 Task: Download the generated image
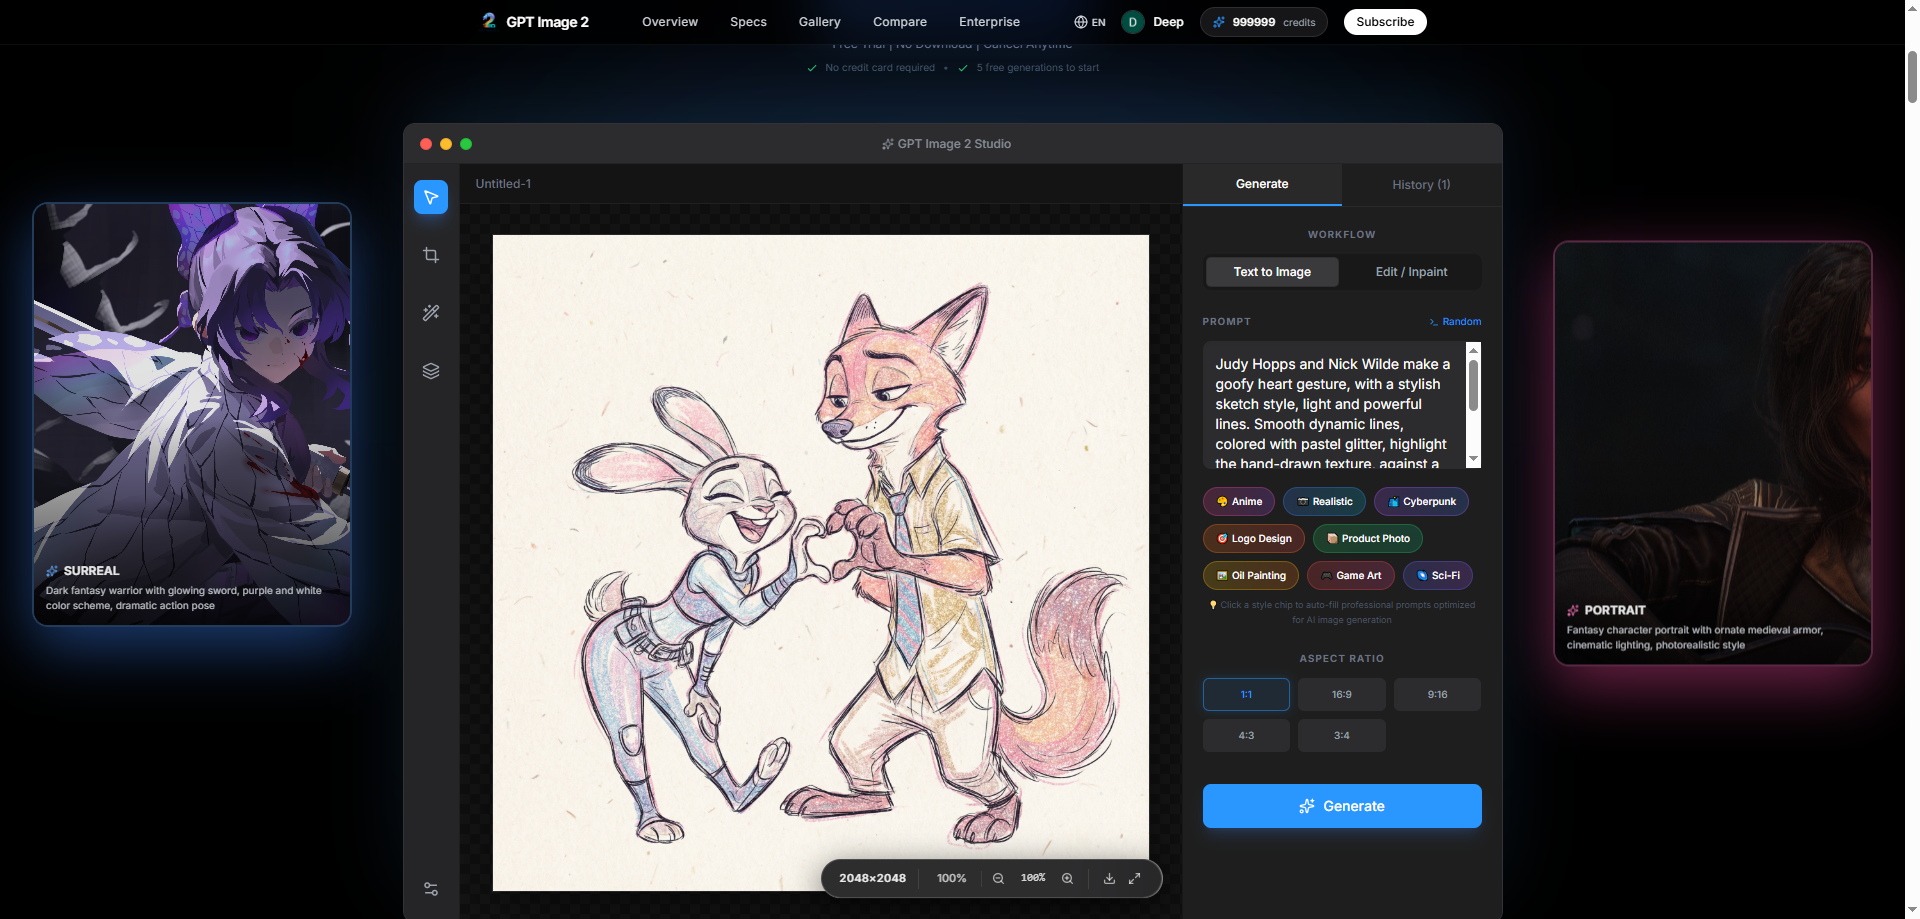(x=1108, y=878)
